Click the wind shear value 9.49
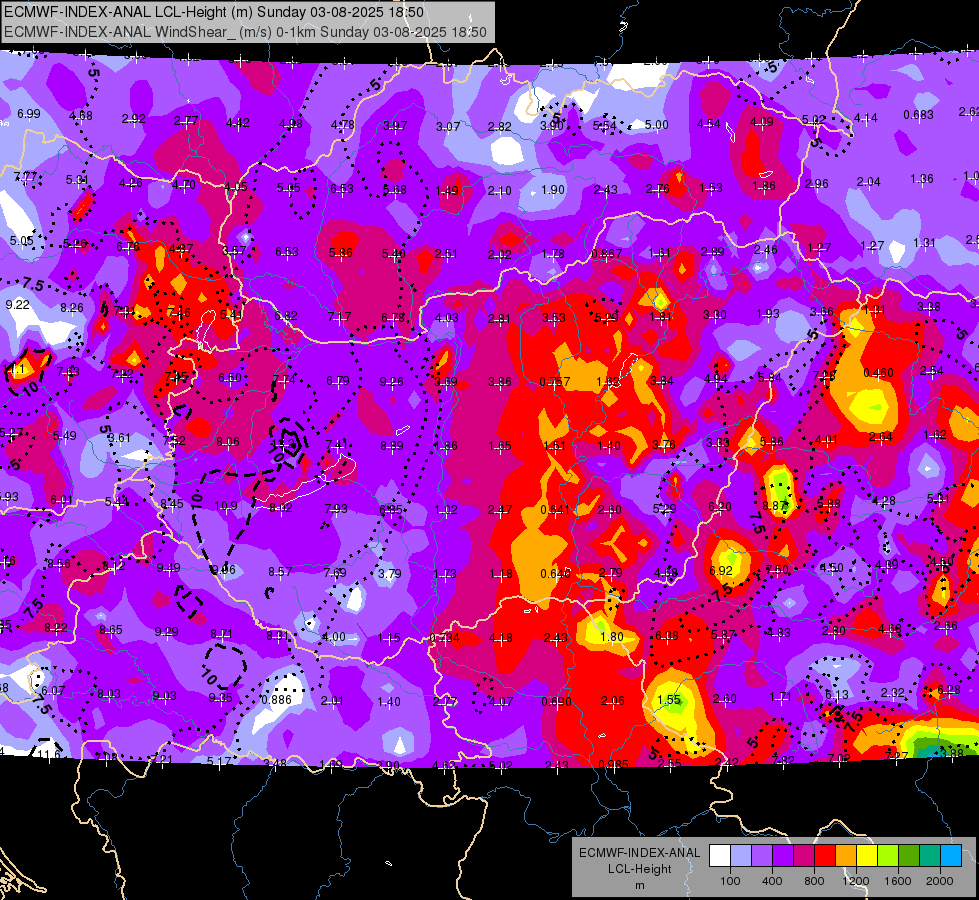This screenshot has width=979, height=900. [169, 568]
